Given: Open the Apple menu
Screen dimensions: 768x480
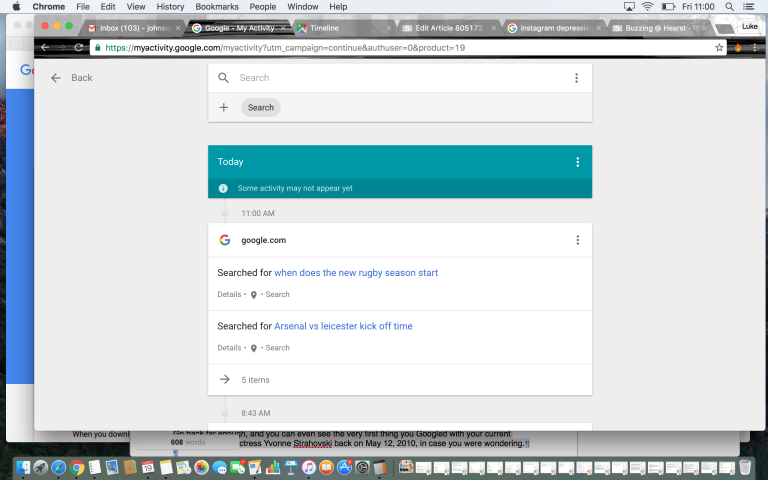Looking at the screenshot, I should (x=17, y=6).
